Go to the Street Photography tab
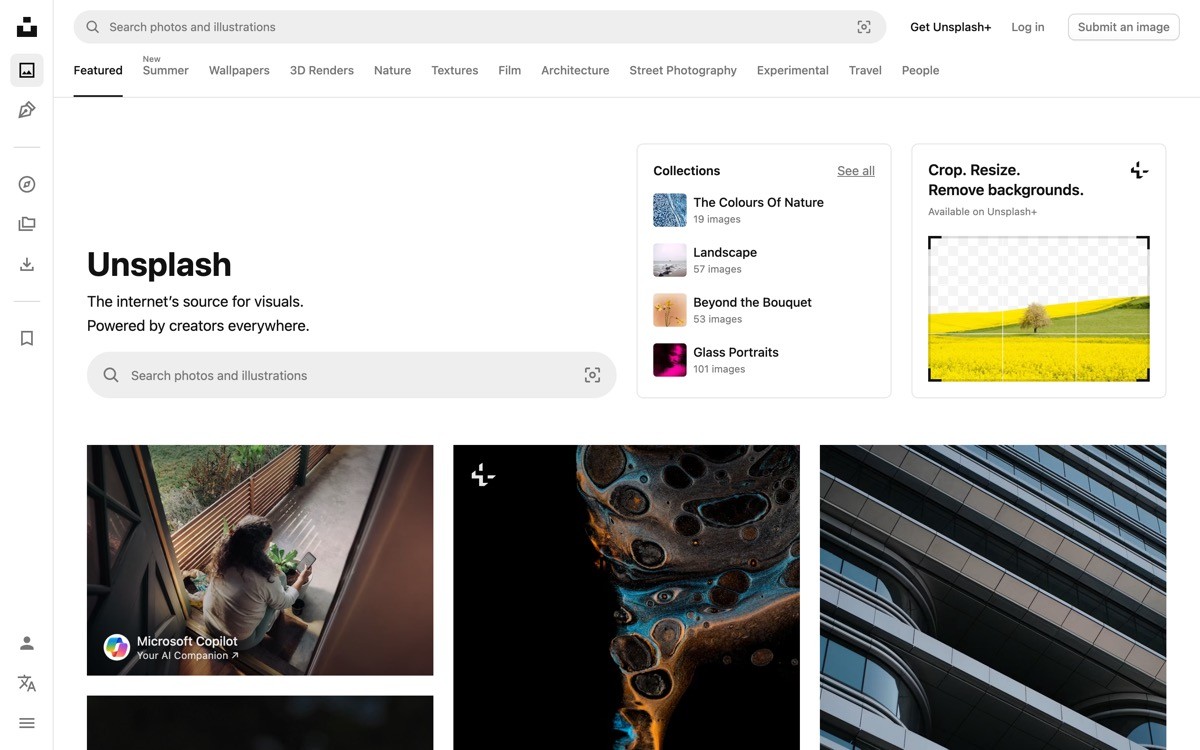Viewport: 1200px width, 750px height. click(x=683, y=70)
